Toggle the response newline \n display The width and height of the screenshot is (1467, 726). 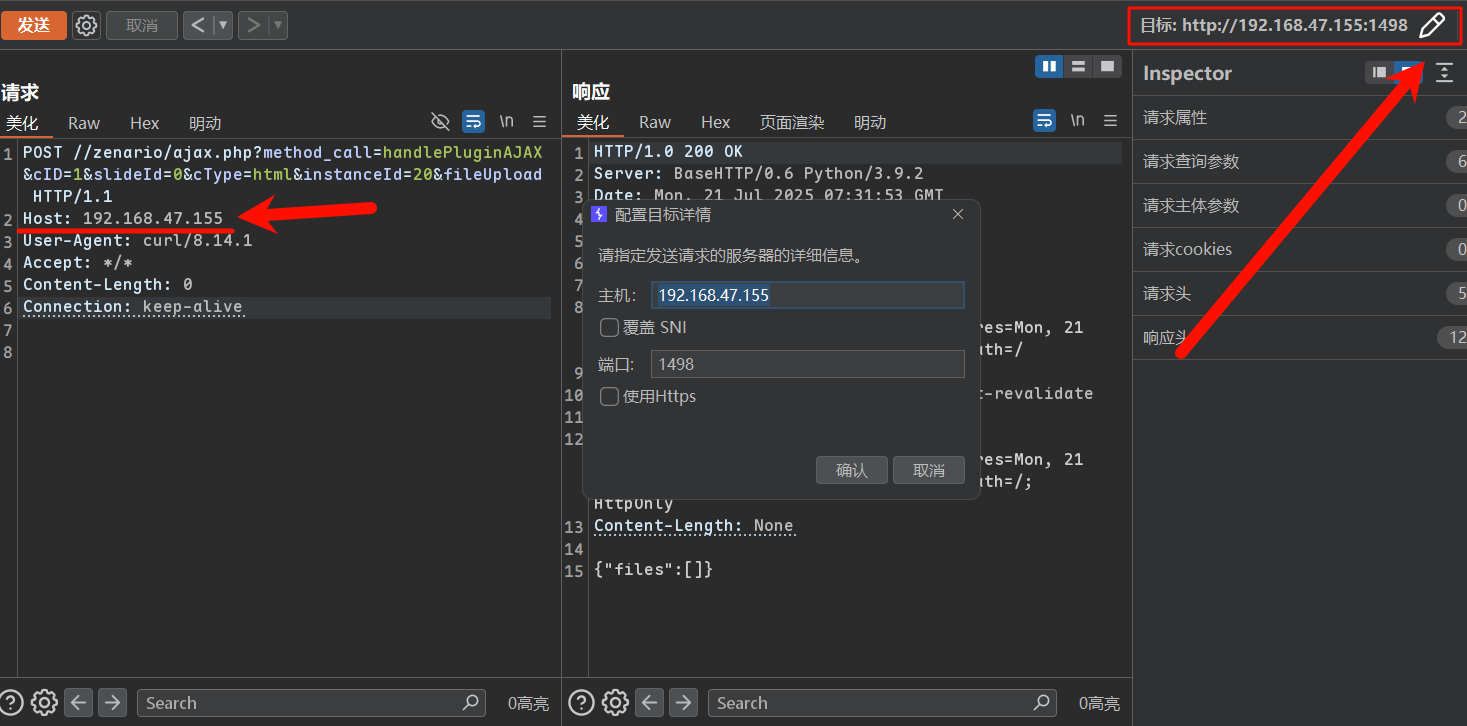(x=1077, y=121)
